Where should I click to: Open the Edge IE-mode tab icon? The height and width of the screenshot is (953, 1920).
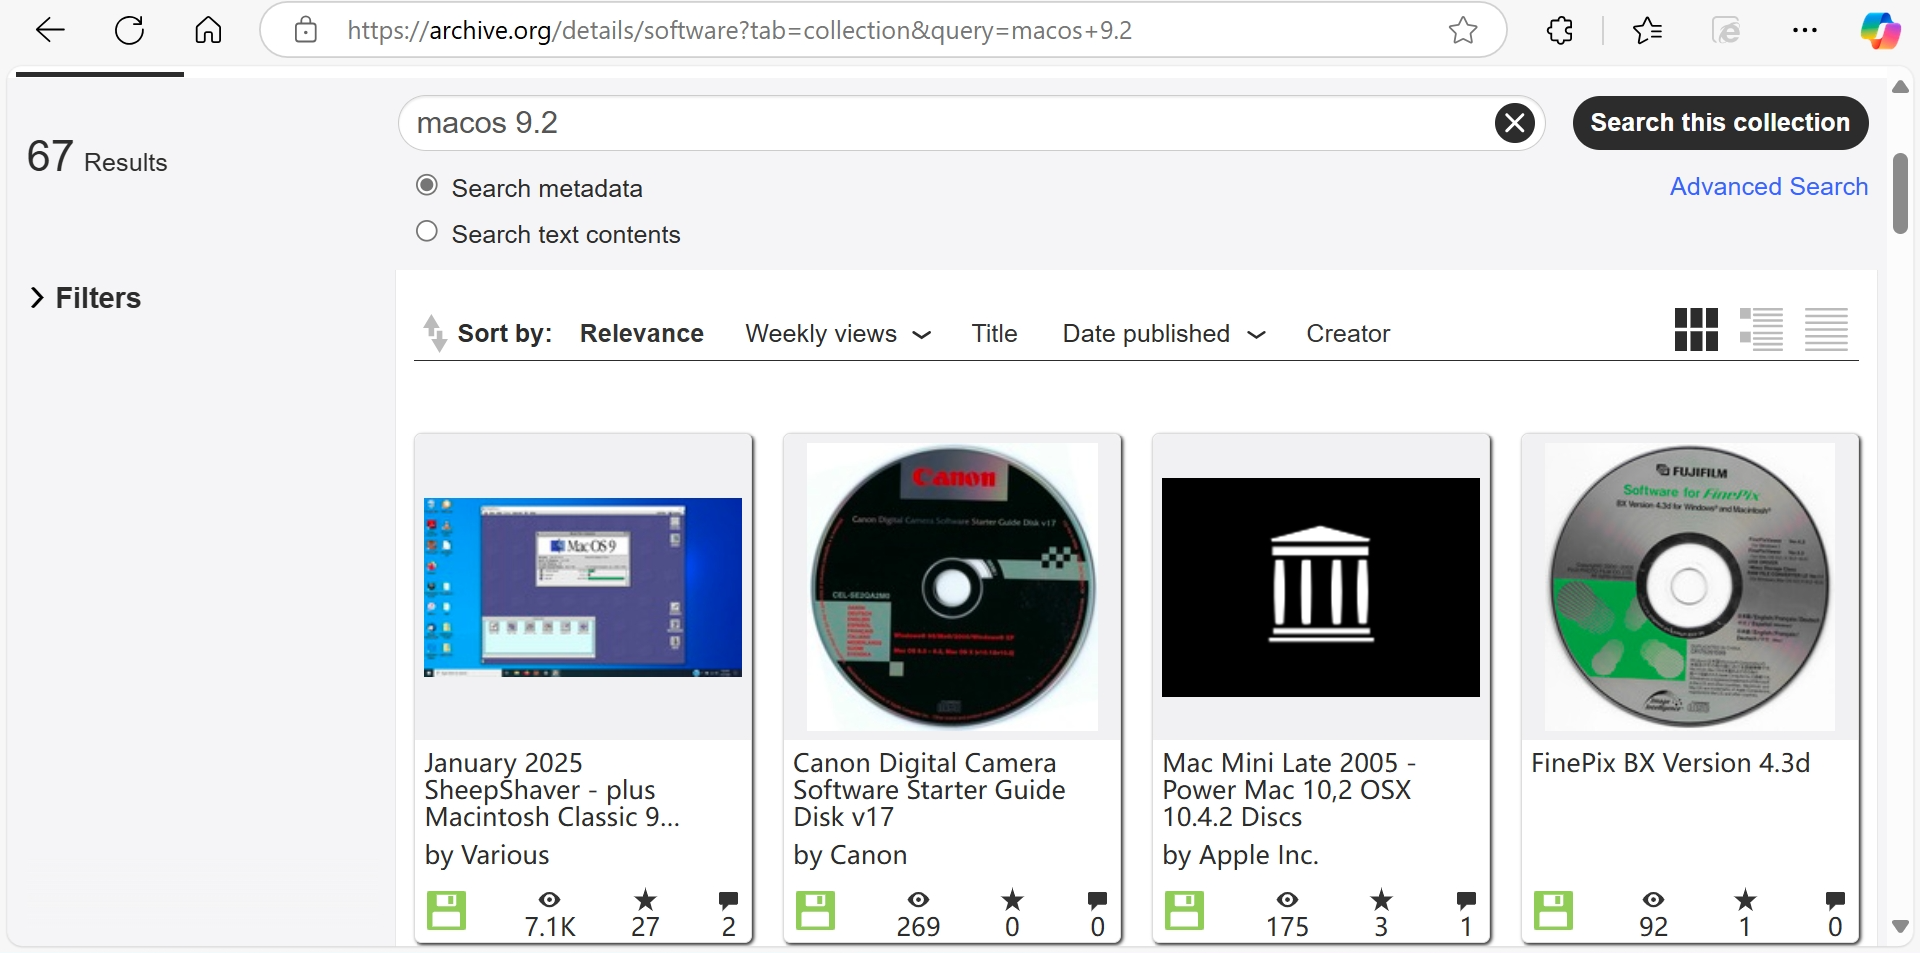pyautogui.click(x=1726, y=30)
